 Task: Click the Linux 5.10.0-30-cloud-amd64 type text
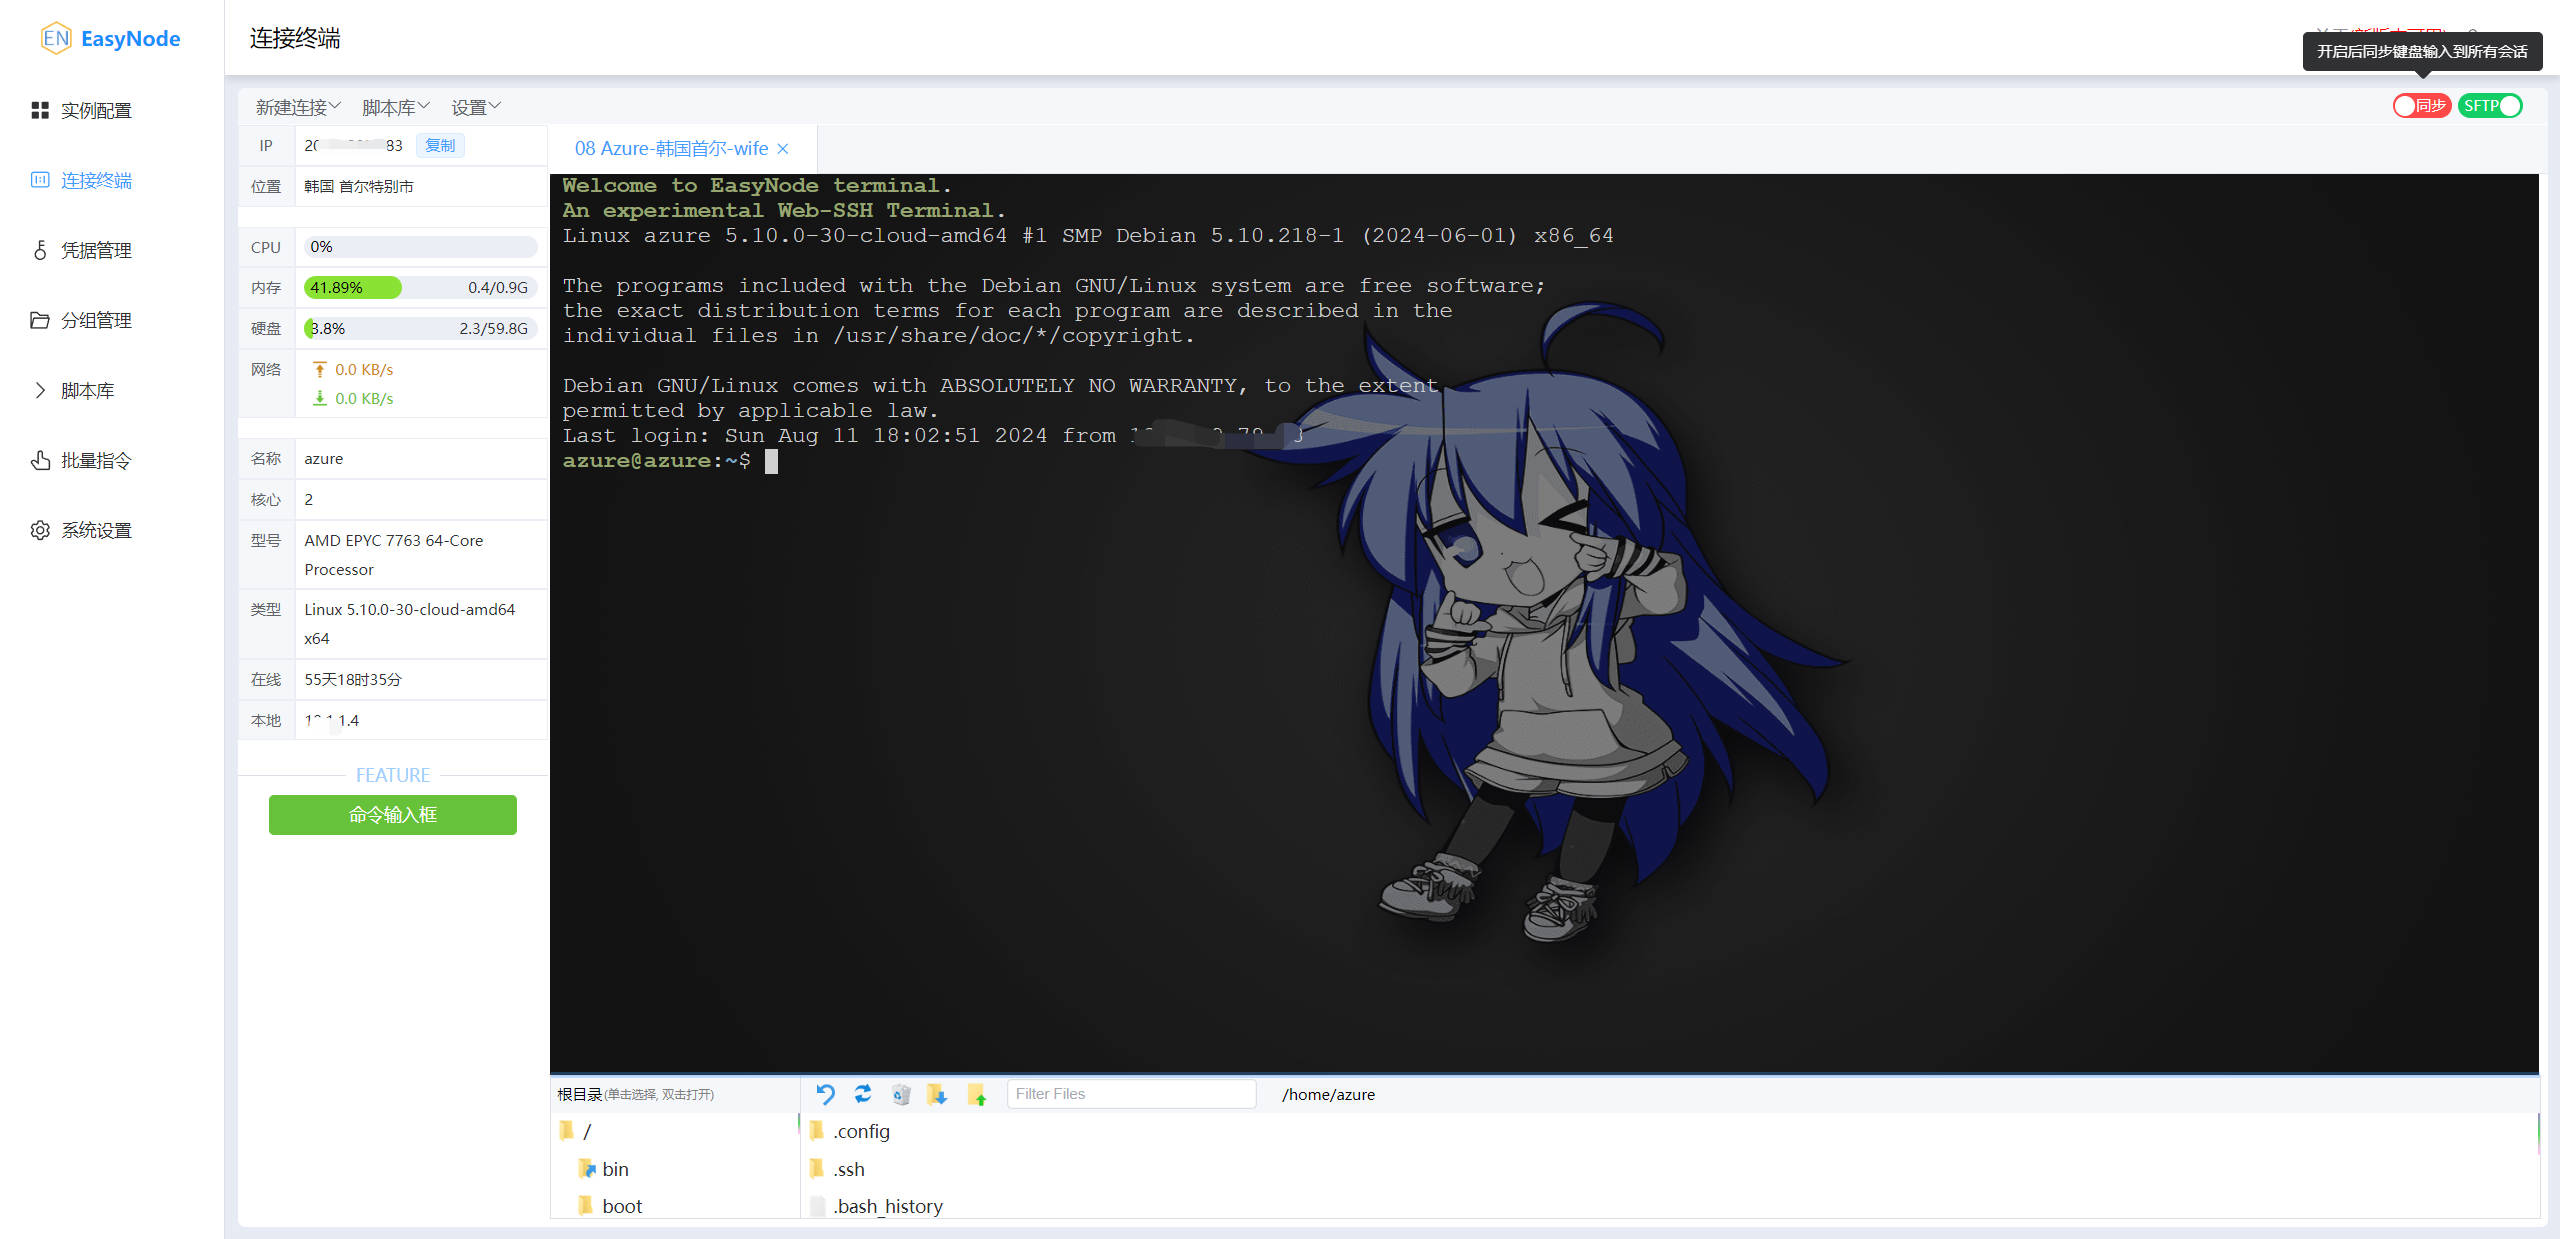(410, 624)
